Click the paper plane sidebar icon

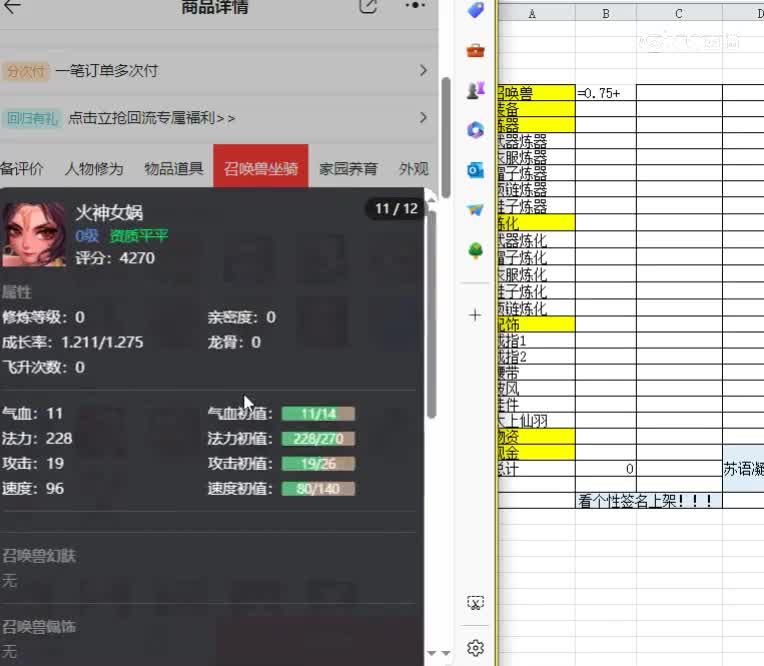coord(476,210)
